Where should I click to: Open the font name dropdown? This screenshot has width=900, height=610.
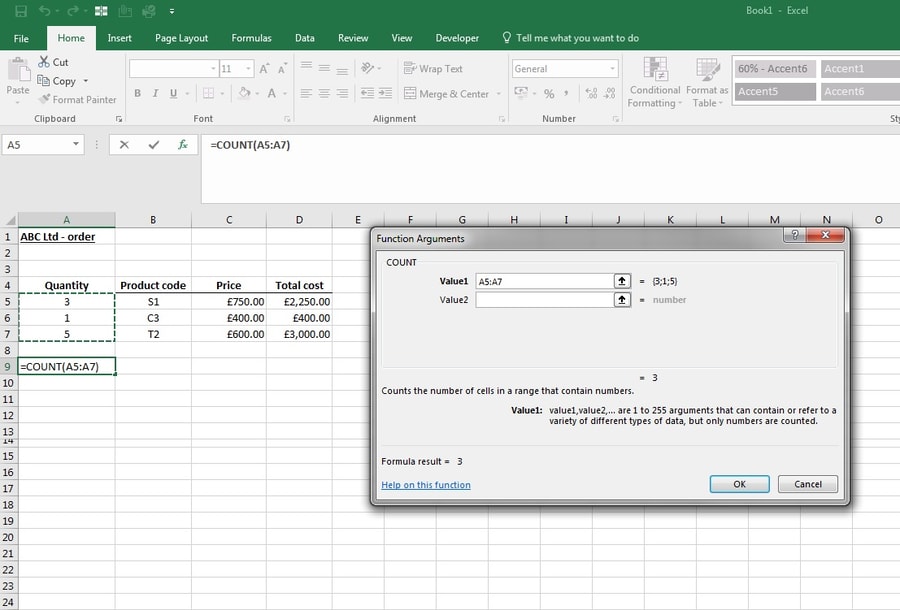213,69
